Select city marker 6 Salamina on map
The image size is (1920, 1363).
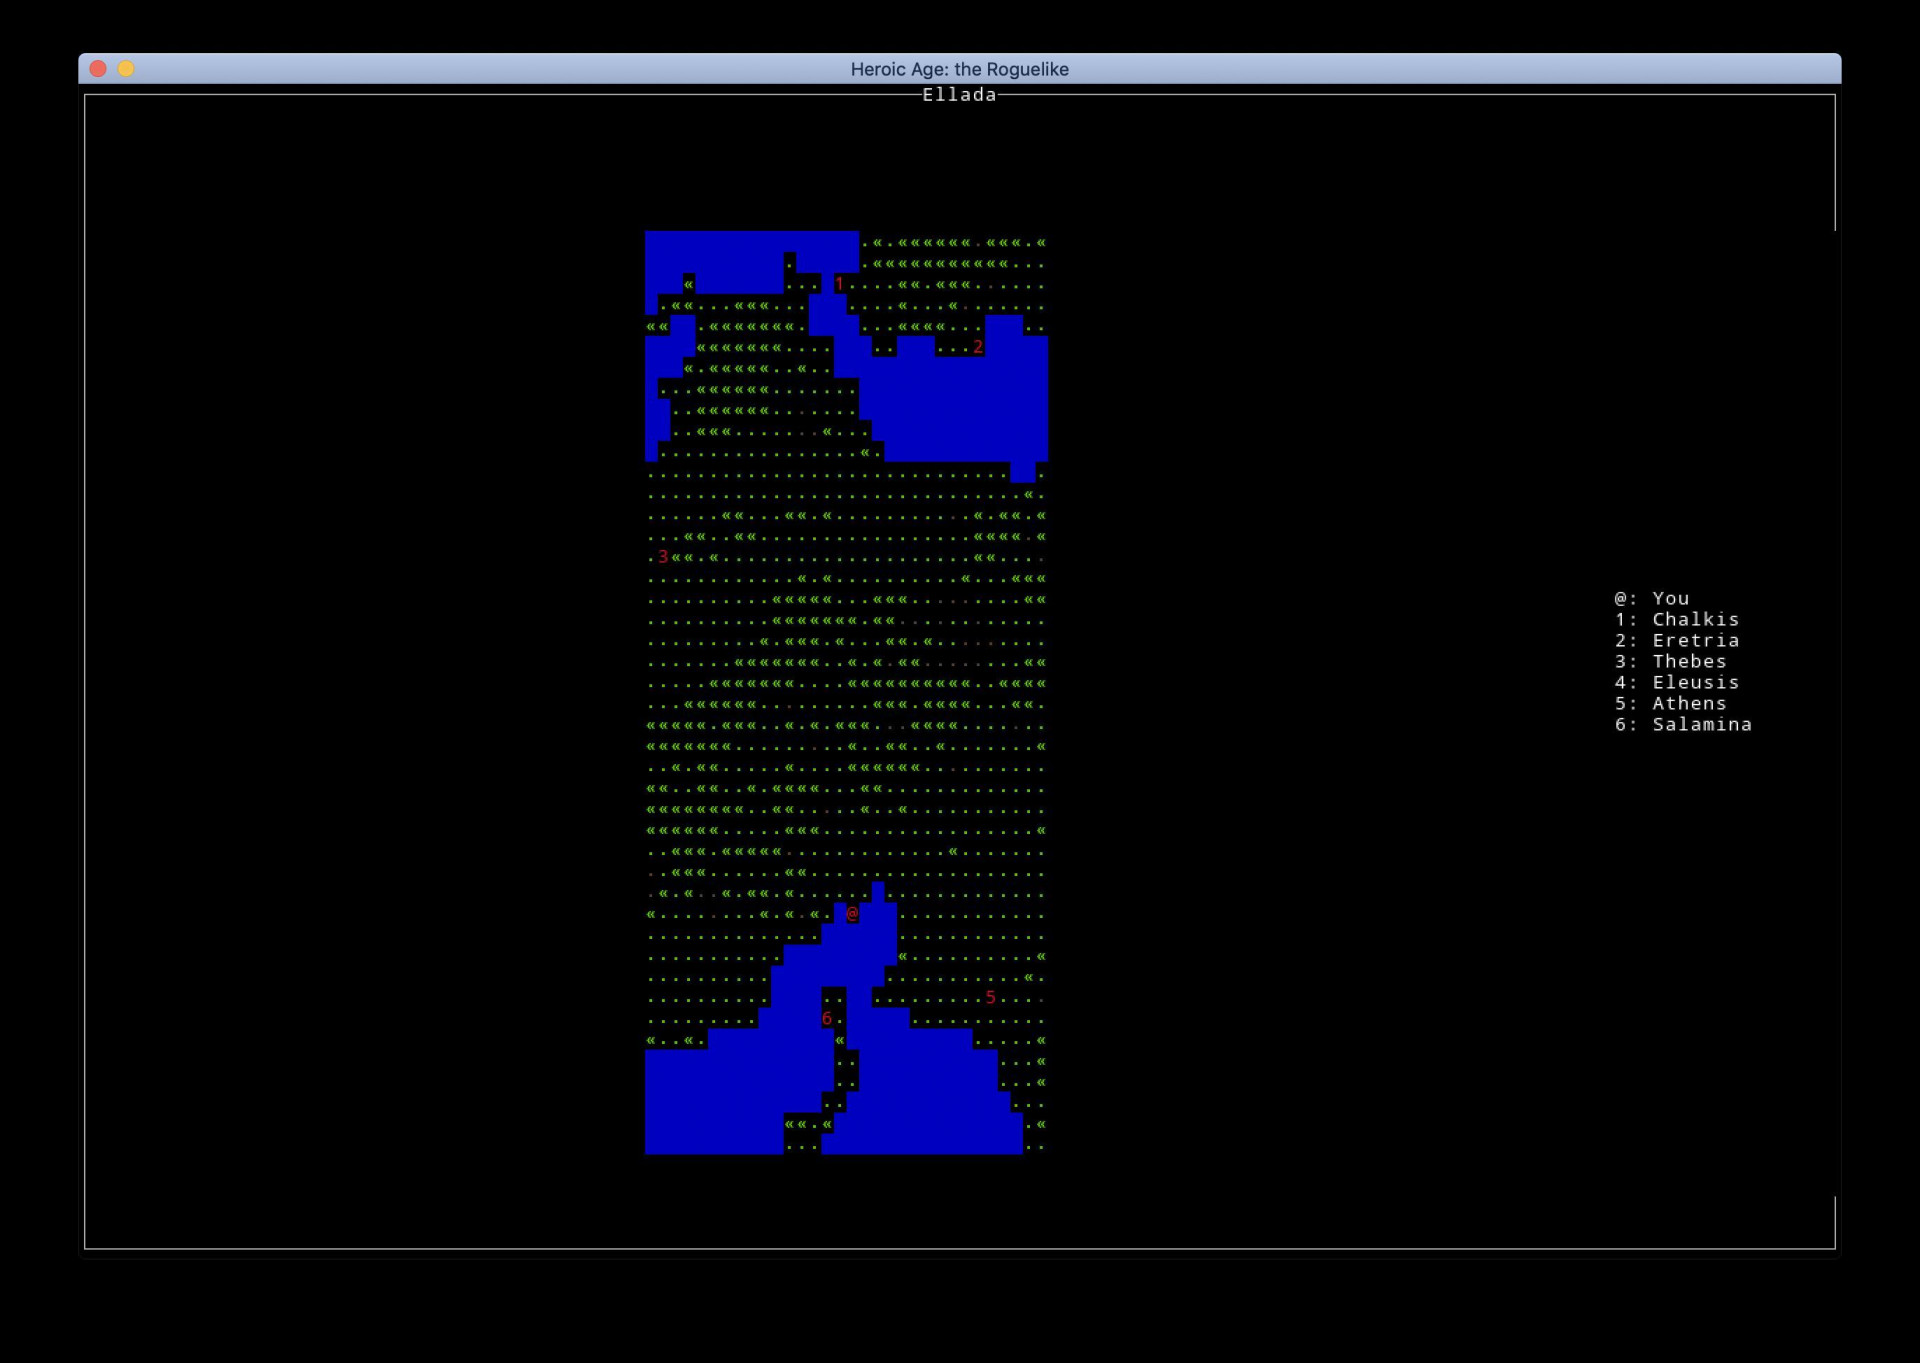(x=827, y=1019)
